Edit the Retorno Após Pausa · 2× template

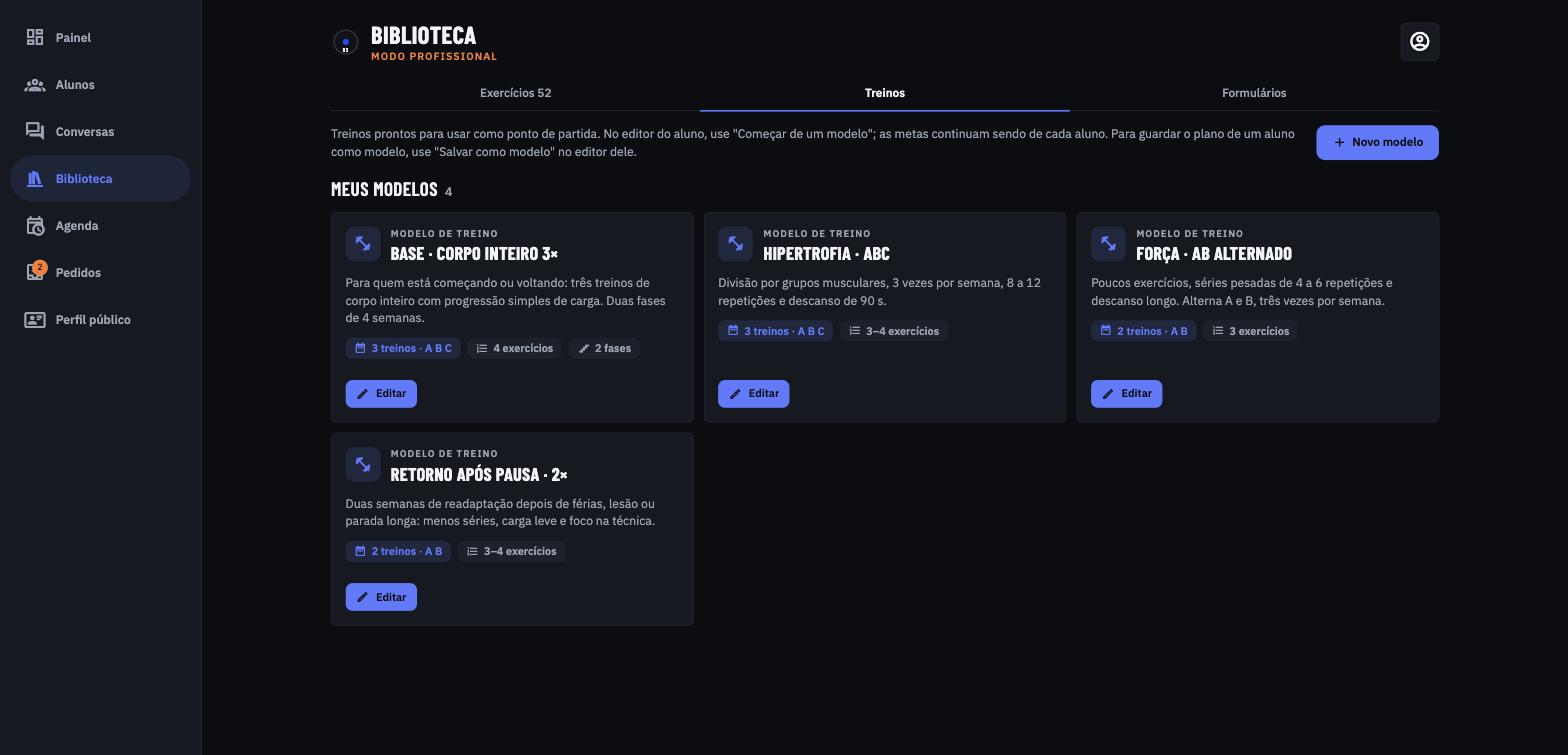(381, 597)
